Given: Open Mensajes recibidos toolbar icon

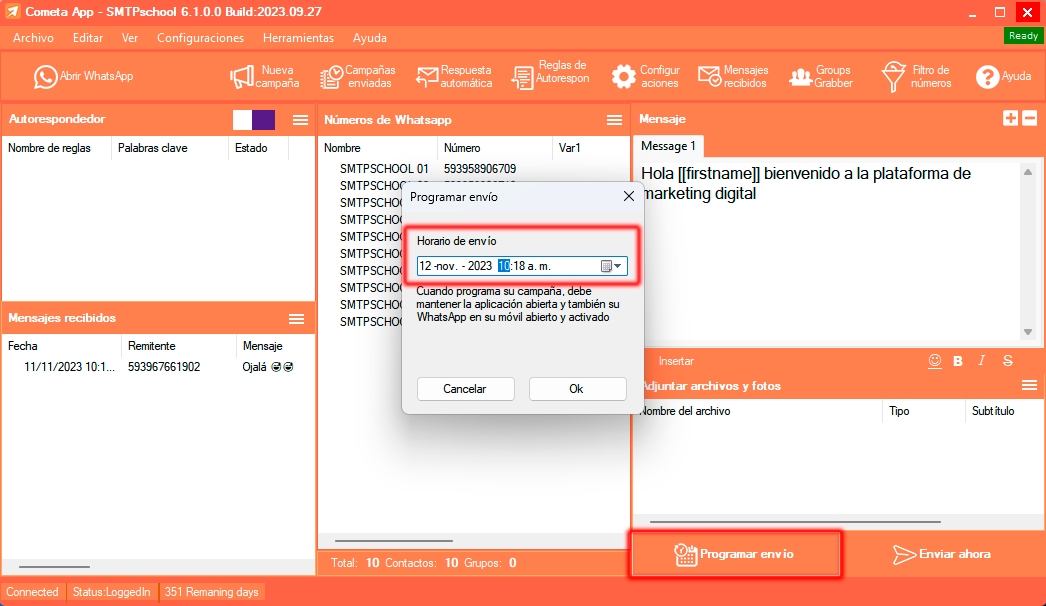Looking at the screenshot, I should click(709, 77).
